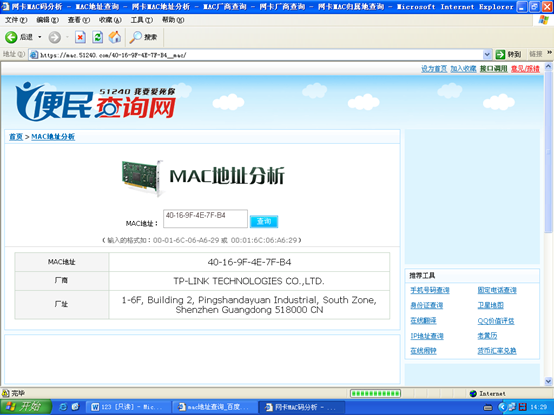Click the IE Back arrow icon
The image size is (554, 415).
click(11, 37)
